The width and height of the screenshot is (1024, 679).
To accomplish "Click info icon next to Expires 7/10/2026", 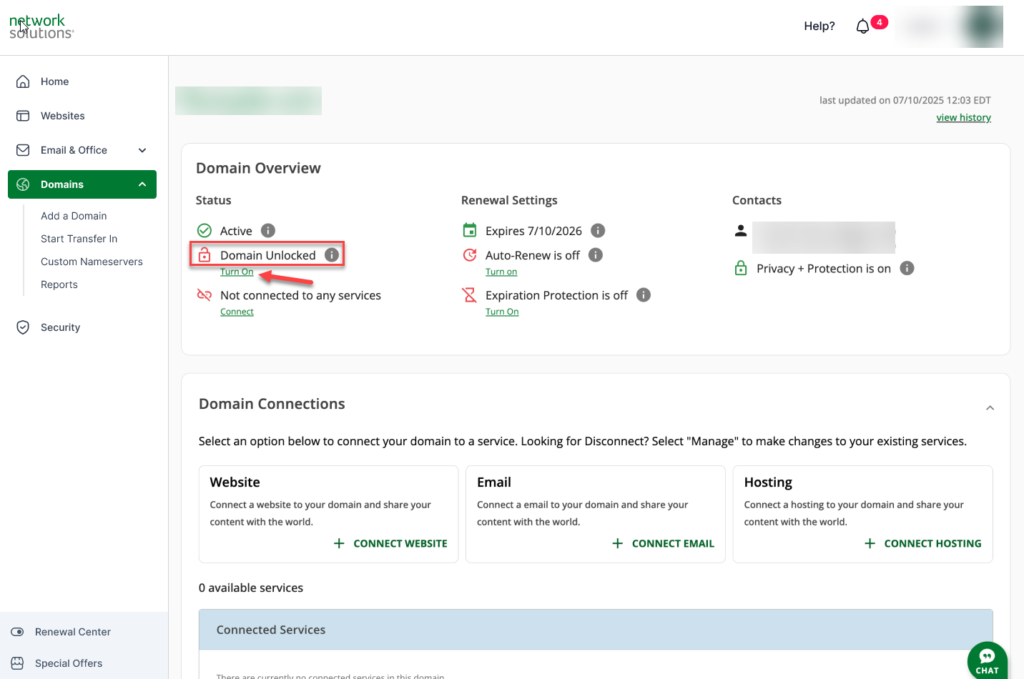I will click(x=598, y=231).
